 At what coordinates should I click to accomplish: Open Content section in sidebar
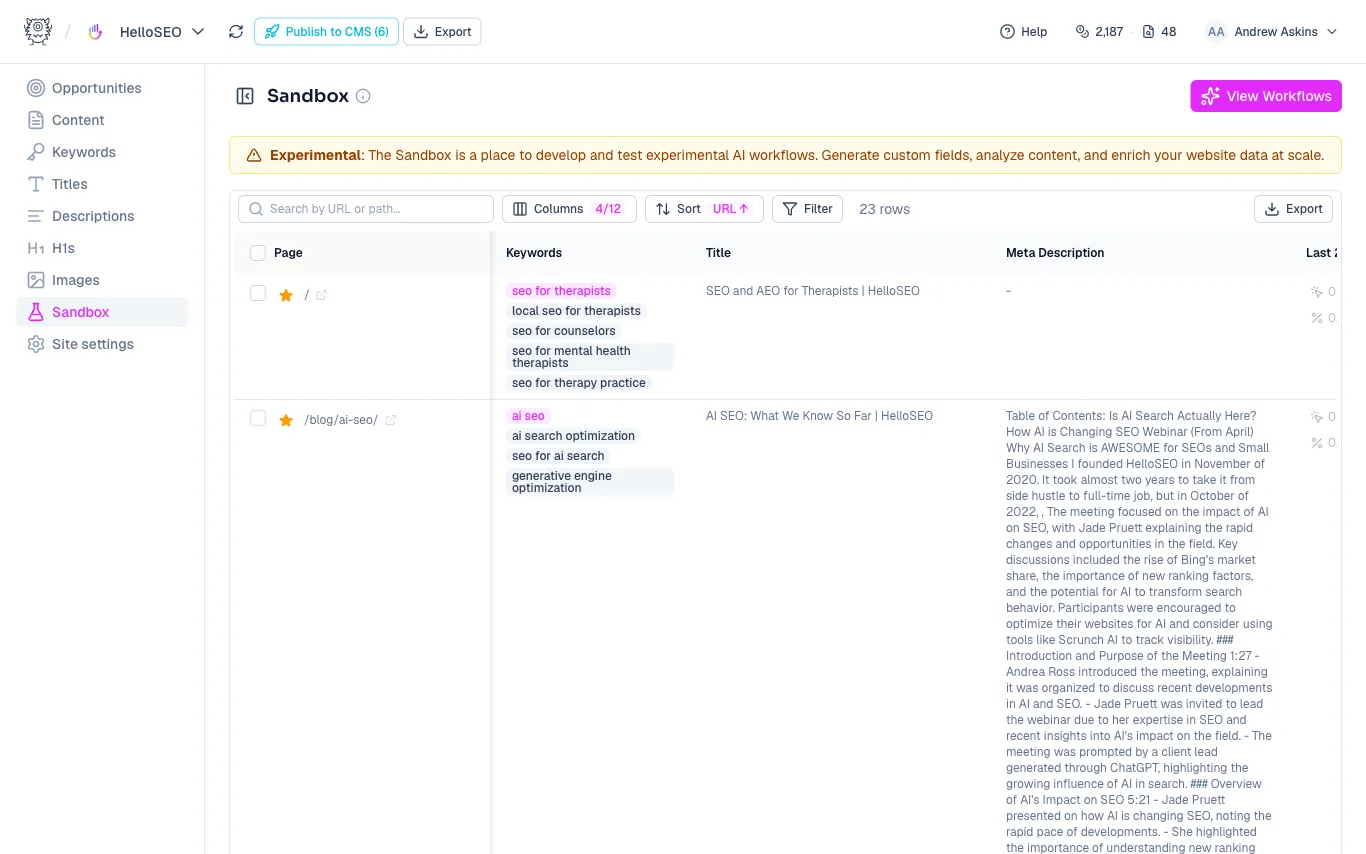point(102,120)
